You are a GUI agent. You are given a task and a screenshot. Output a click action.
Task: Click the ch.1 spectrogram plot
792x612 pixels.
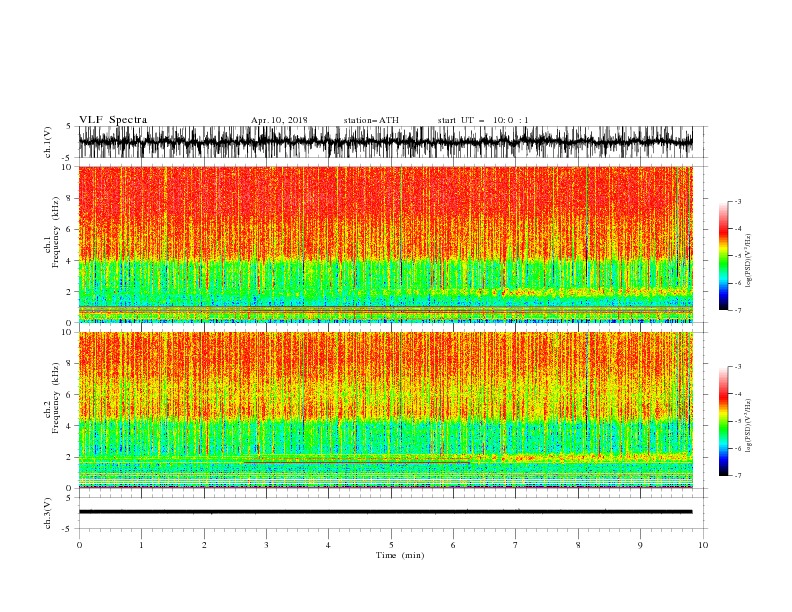click(386, 244)
